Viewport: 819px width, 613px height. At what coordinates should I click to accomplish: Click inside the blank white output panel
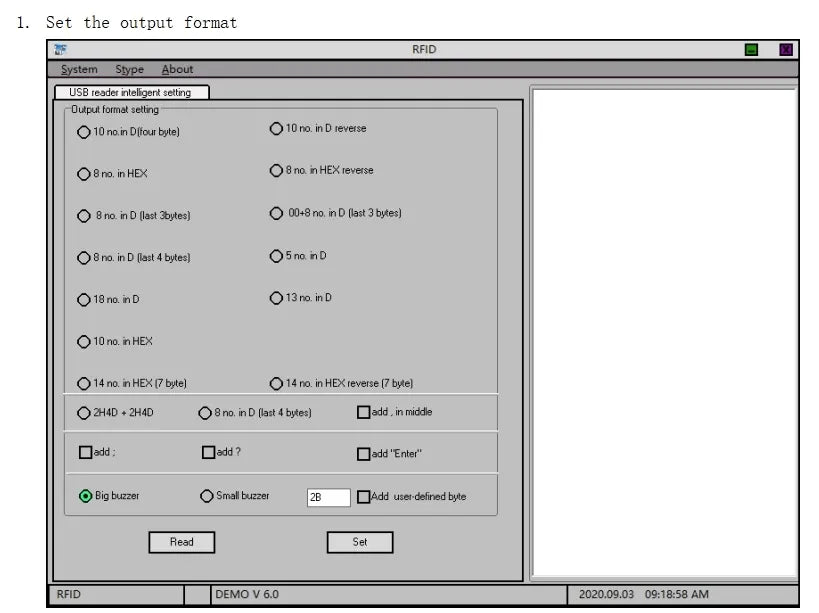point(664,332)
